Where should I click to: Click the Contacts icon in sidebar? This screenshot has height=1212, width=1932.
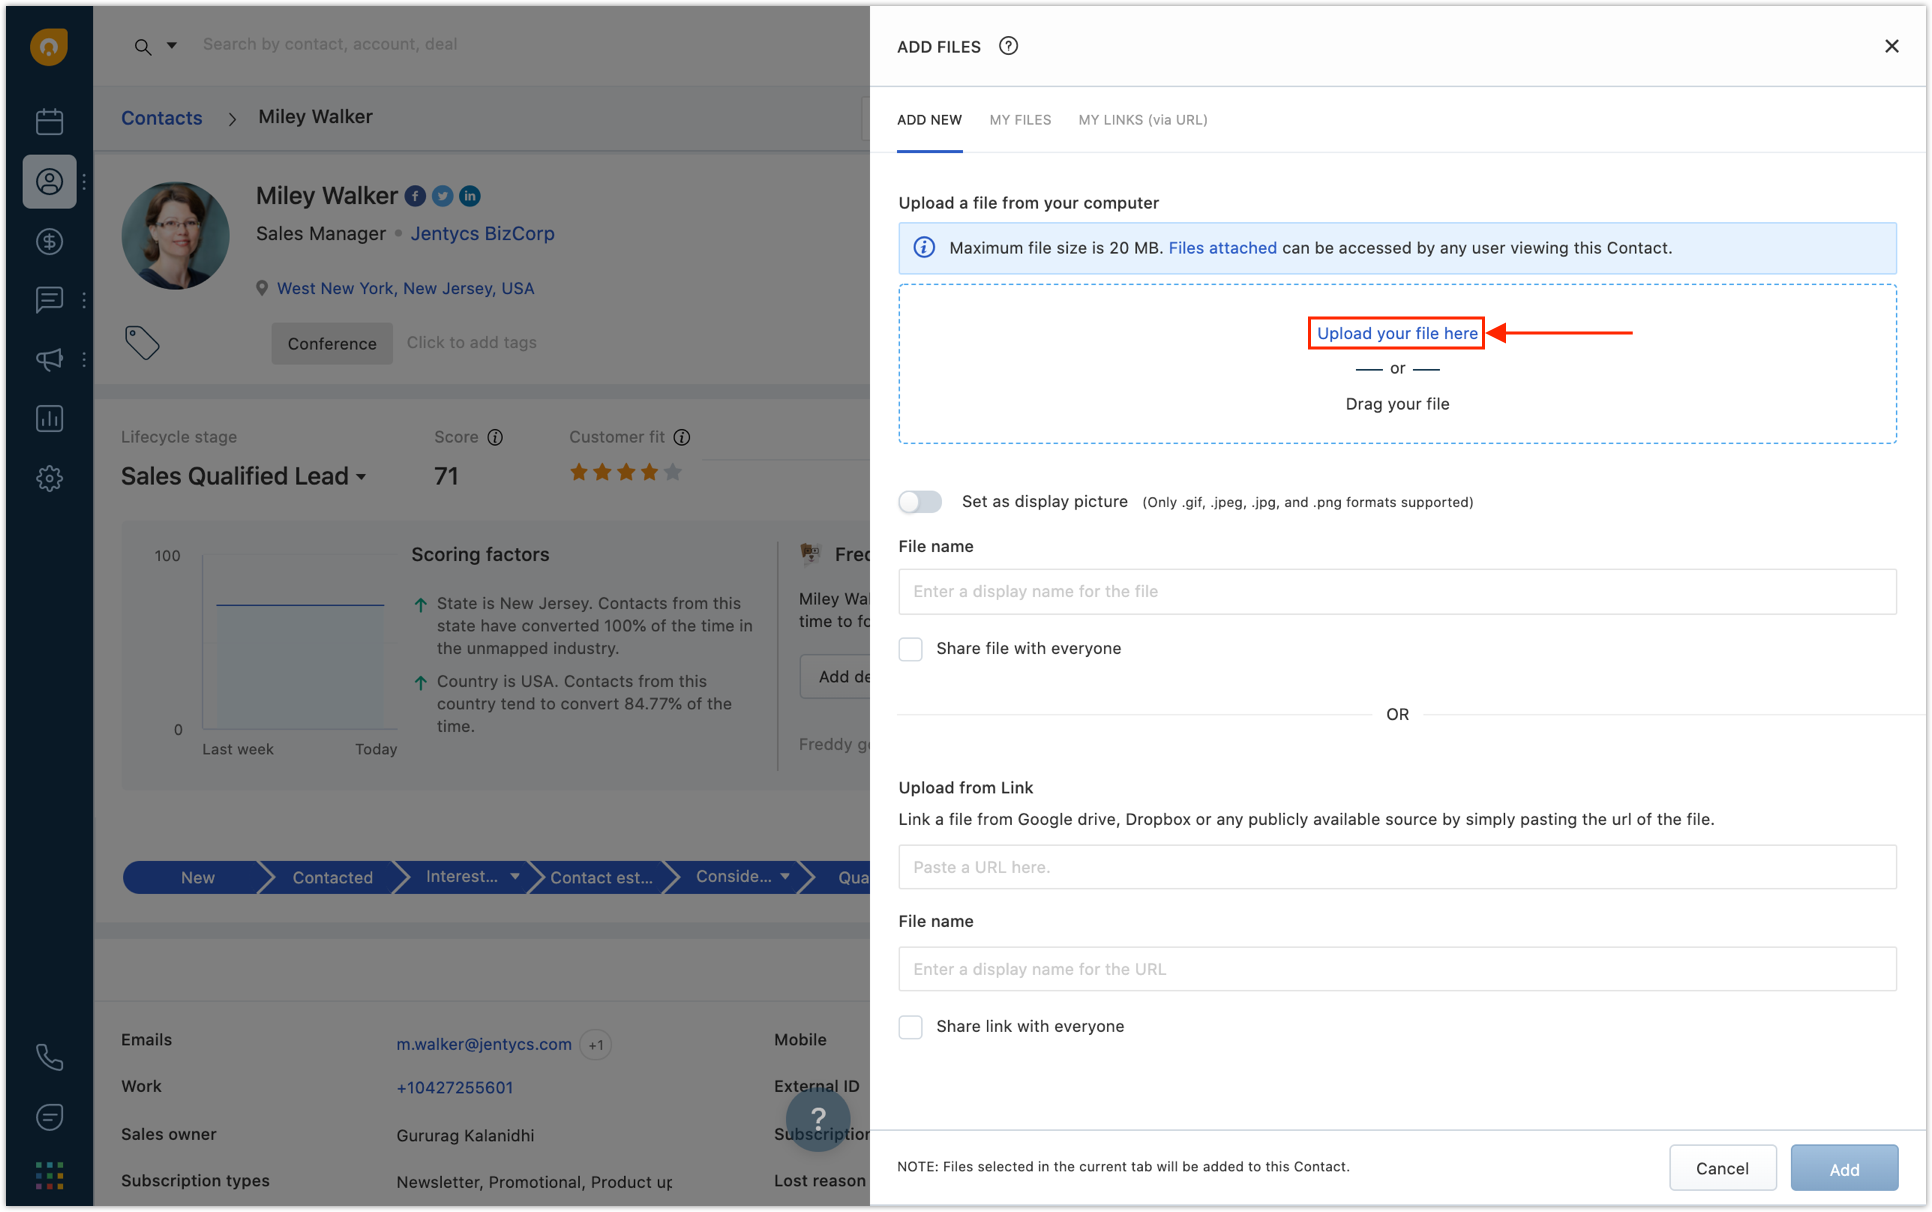[x=47, y=182]
